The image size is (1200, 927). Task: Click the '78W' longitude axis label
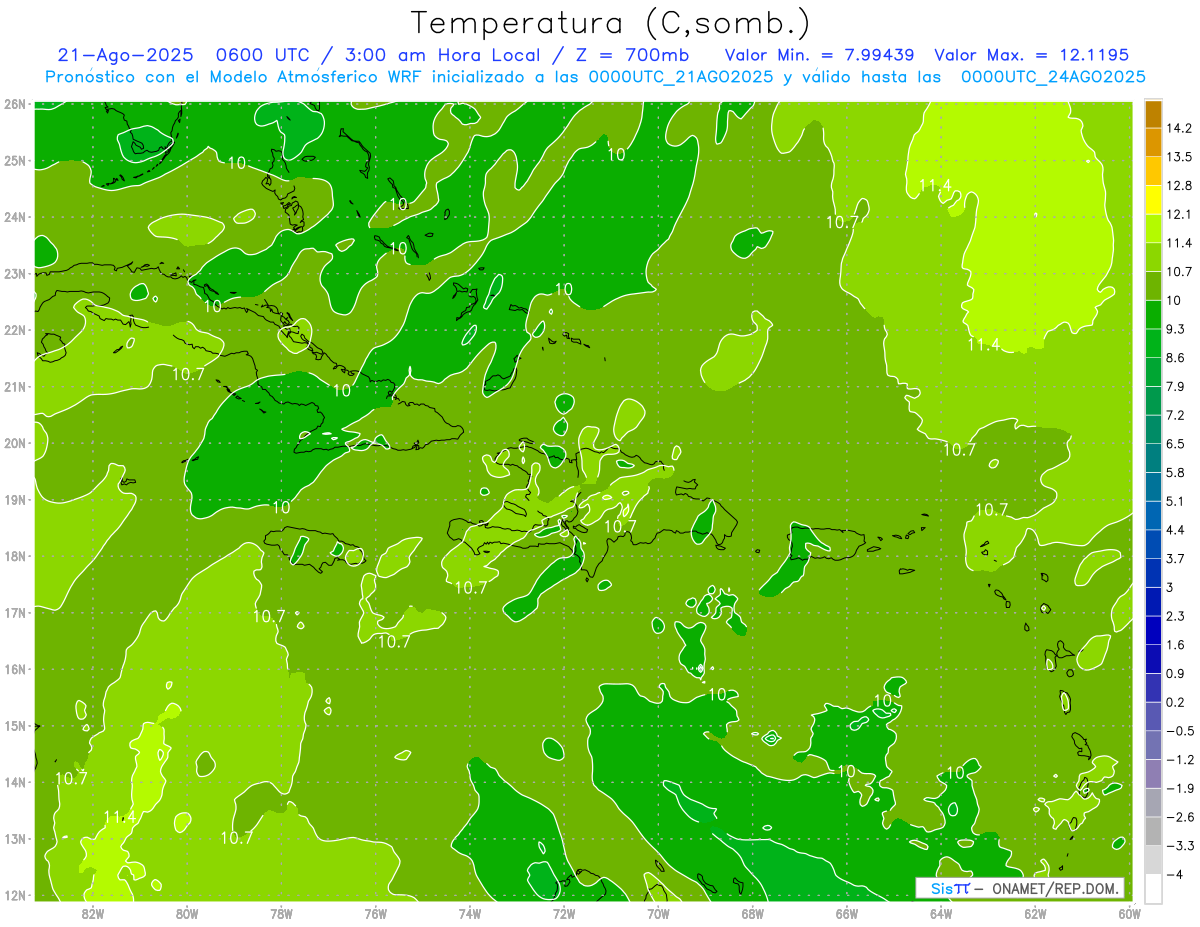pyautogui.click(x=281, y=913)
